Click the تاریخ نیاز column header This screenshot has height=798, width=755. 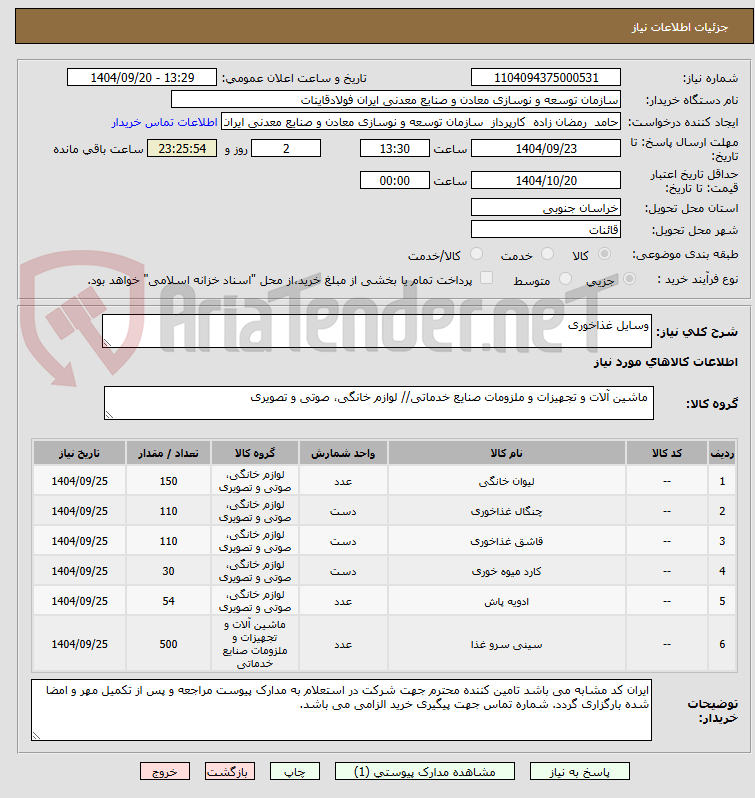click(x=79, y=453)
